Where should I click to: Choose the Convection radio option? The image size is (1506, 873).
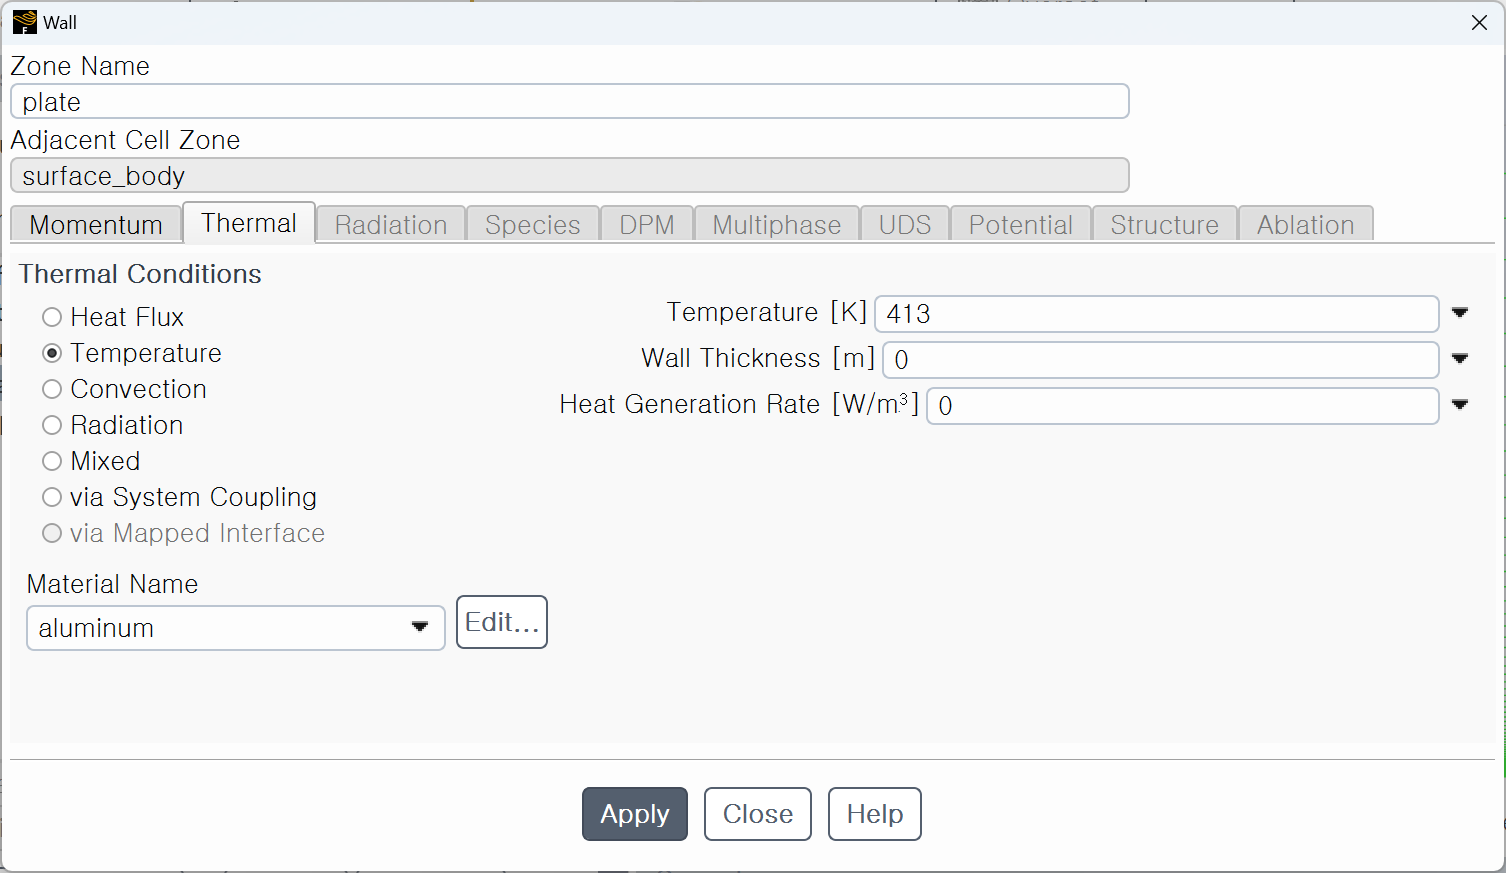(x=124, y=389)
